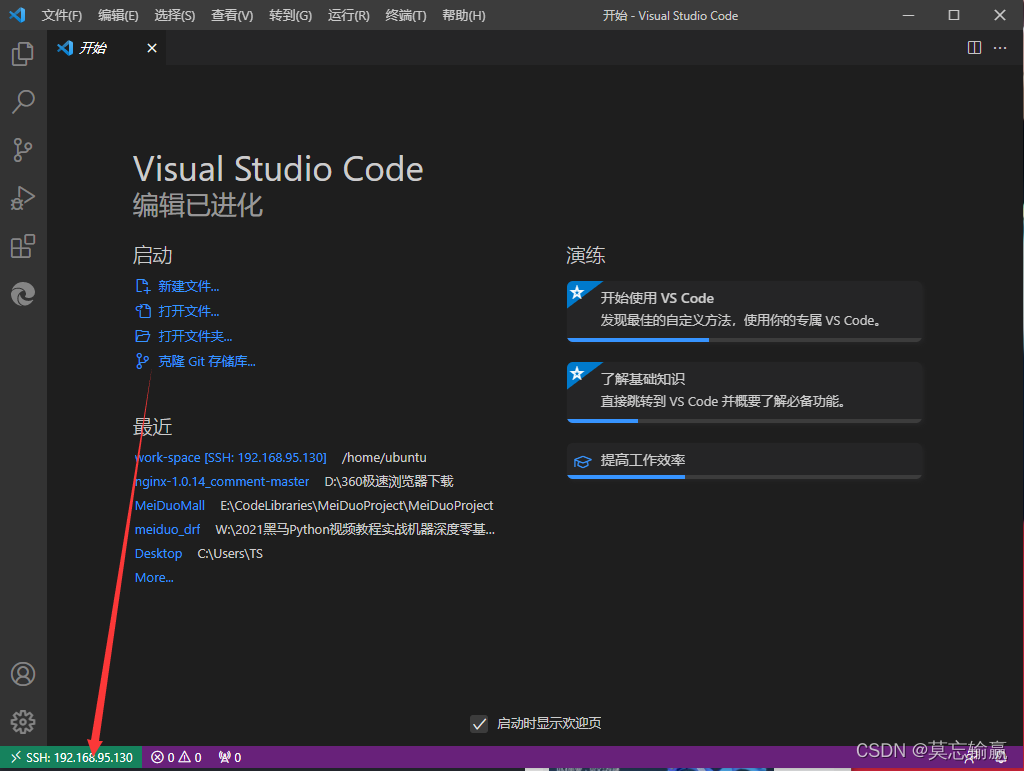Click the 新建文件... link
Image resolution: width=1024 pixels, height=771 pixels.
click(188, 286)
